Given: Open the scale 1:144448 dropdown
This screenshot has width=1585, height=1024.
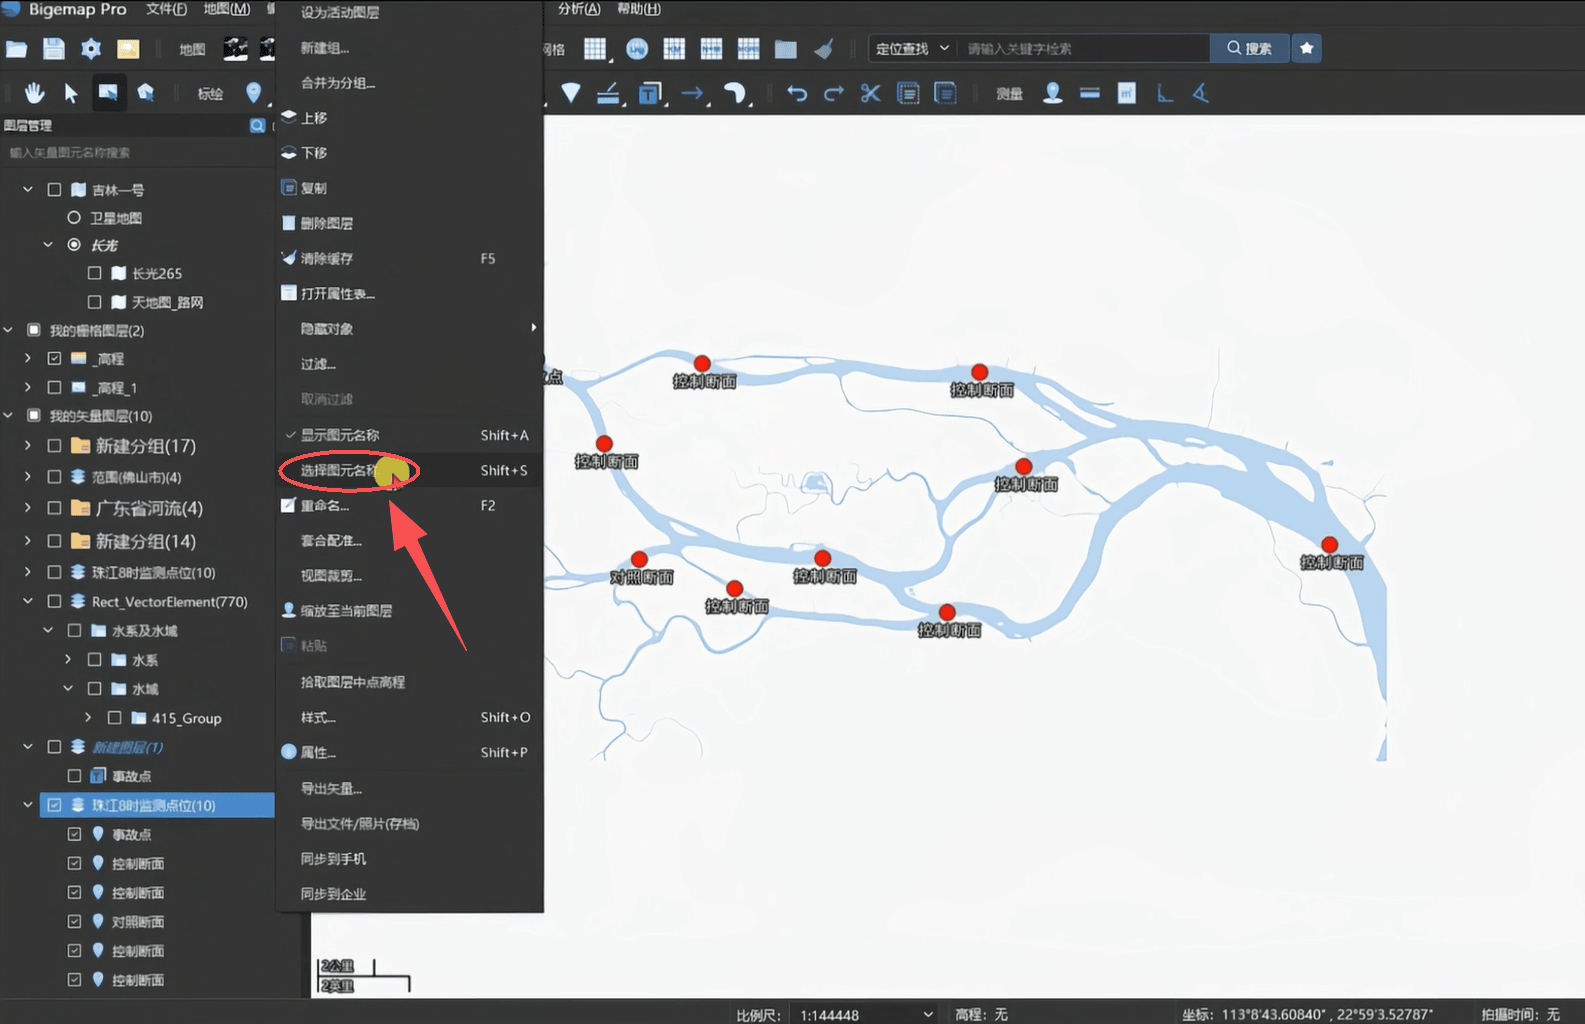Looking at the screenshot, I should coord(865,1014).
